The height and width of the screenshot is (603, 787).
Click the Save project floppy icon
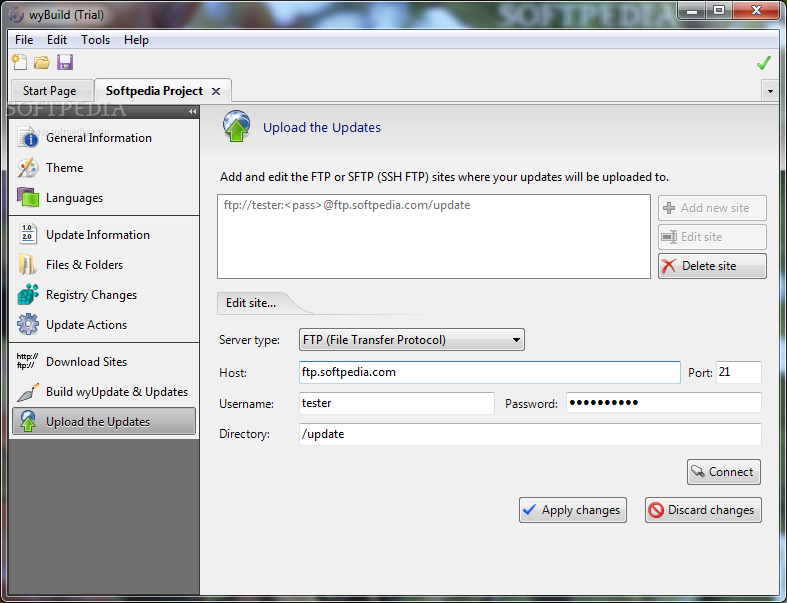65,62
